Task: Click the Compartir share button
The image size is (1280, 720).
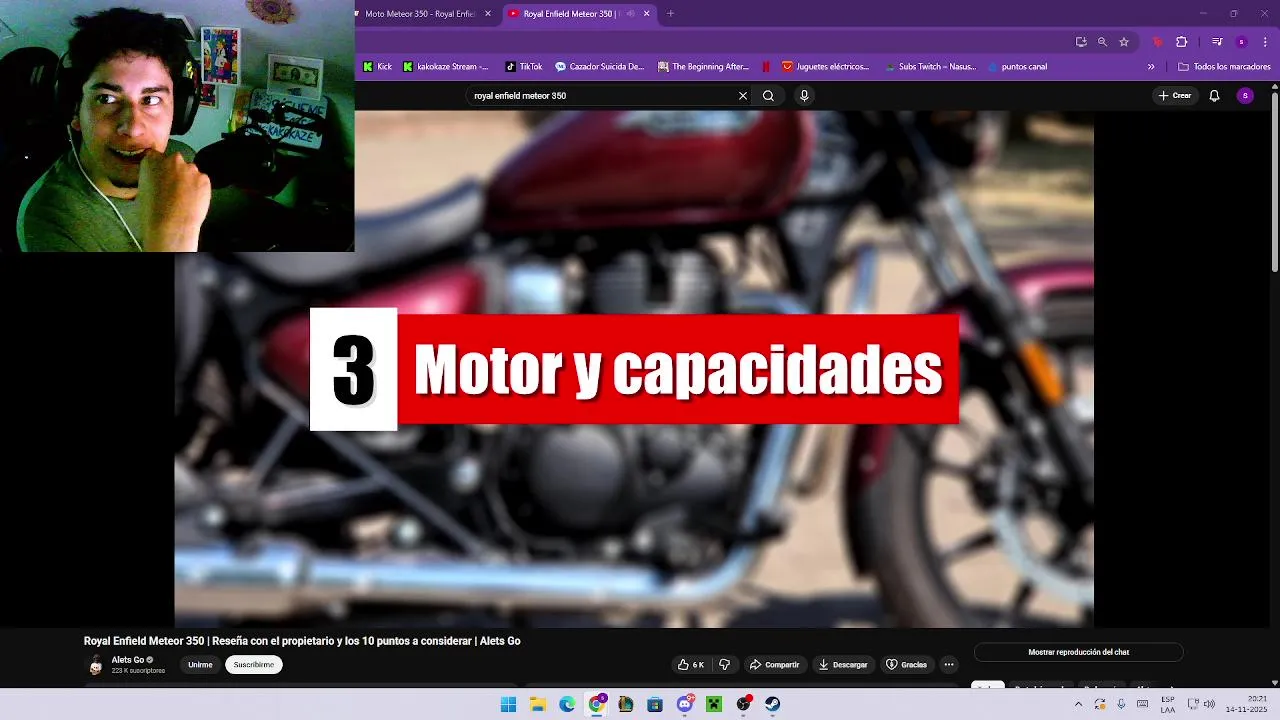Action: click(x=774, y=665)
